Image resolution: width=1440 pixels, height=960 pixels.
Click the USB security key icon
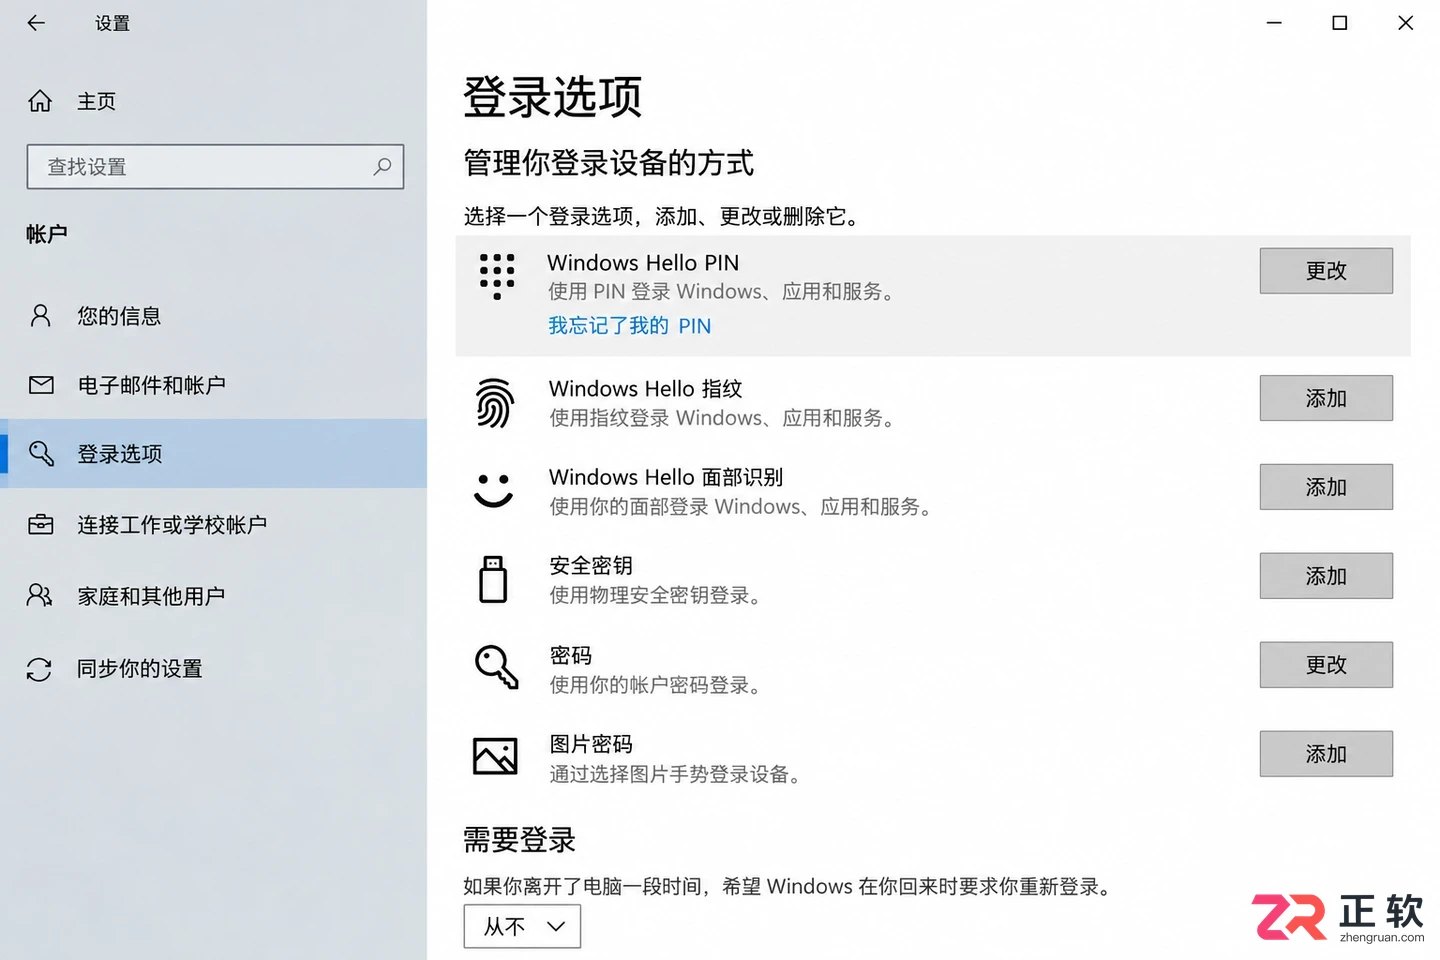pyautogui.click(x=493, y=579)
